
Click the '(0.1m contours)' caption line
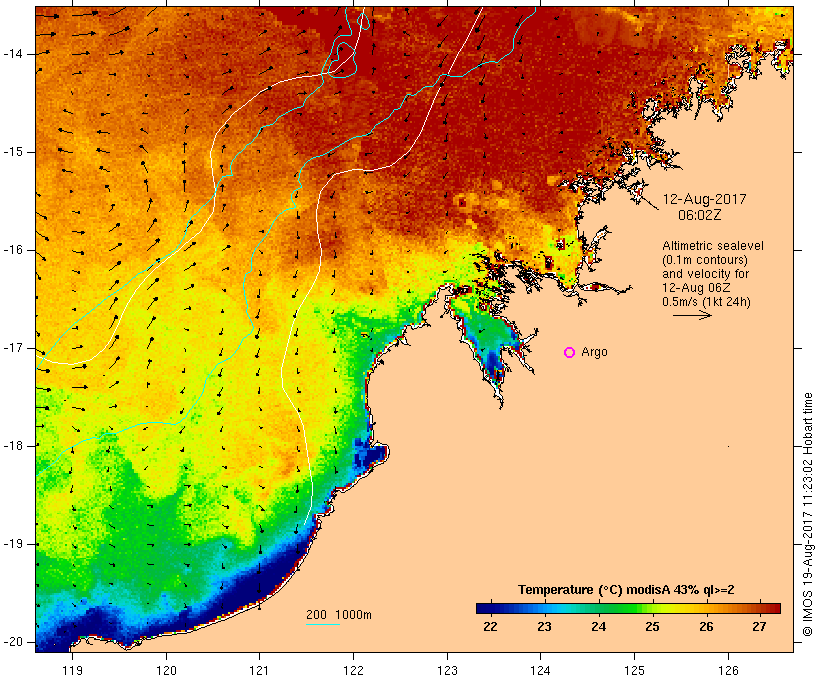tap(705, 260)
